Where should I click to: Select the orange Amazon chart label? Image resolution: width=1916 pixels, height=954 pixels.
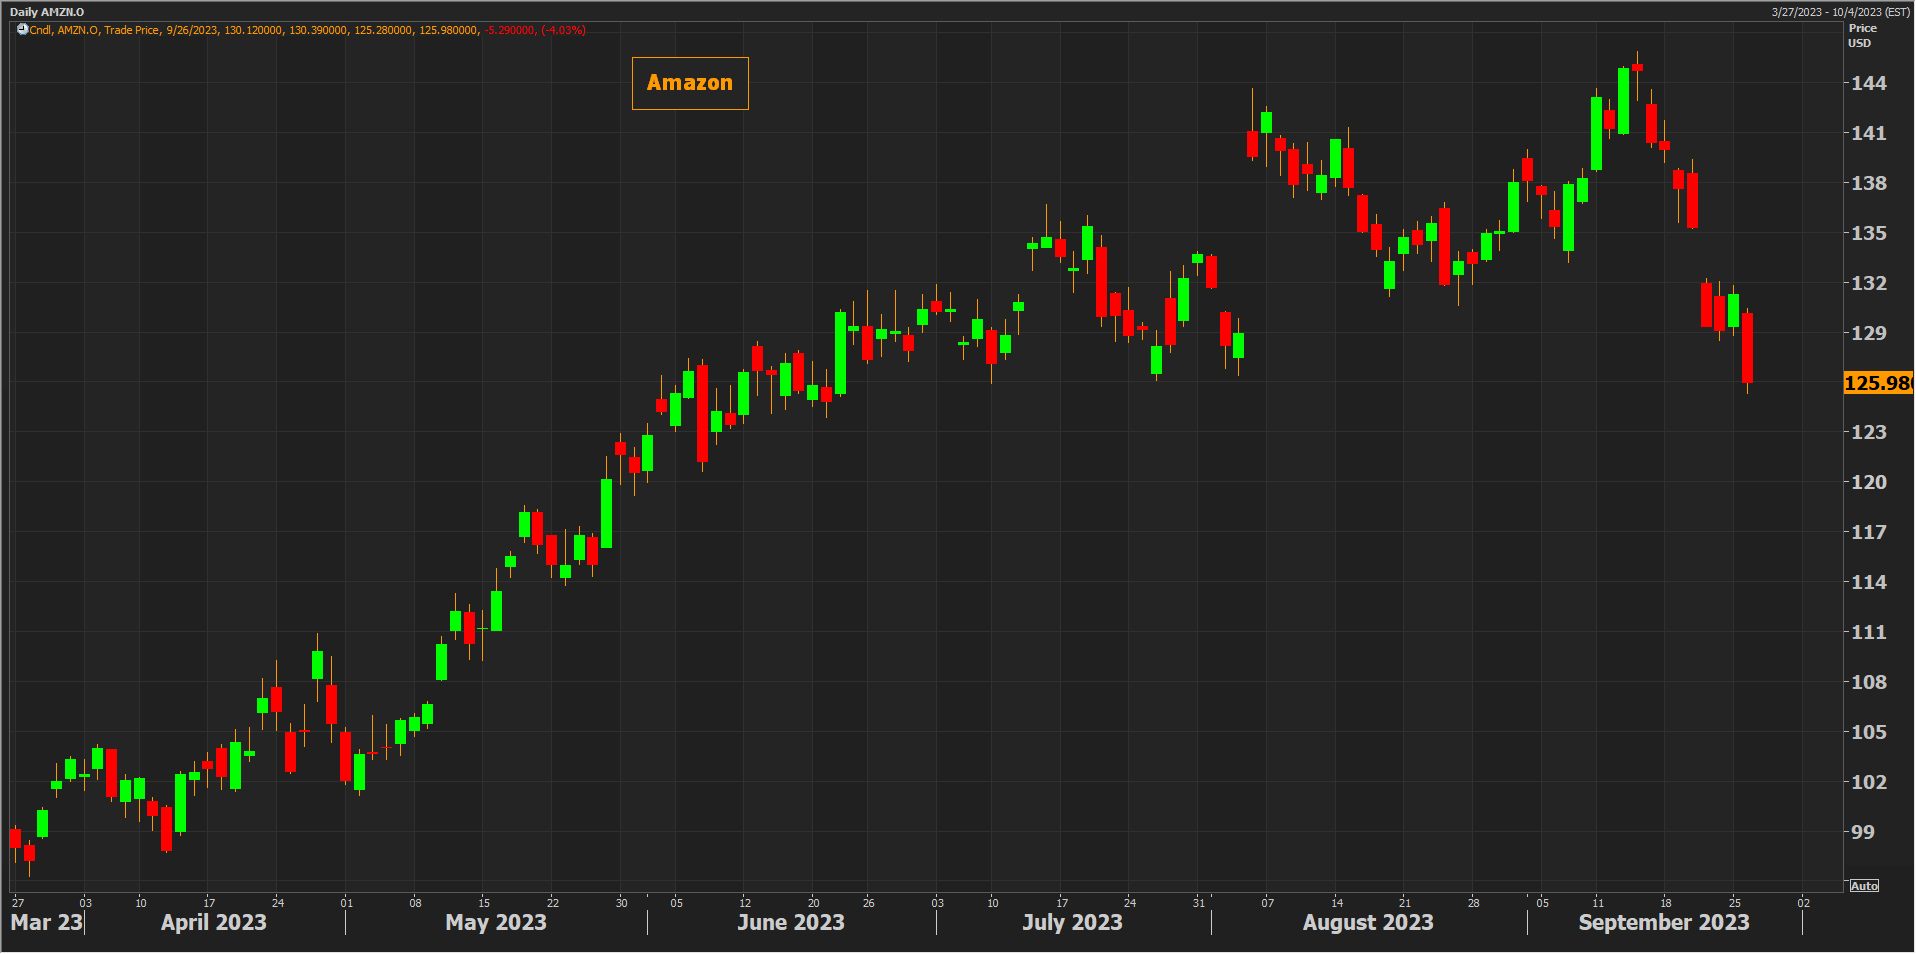pyautogui.click(x=690, y=83)
